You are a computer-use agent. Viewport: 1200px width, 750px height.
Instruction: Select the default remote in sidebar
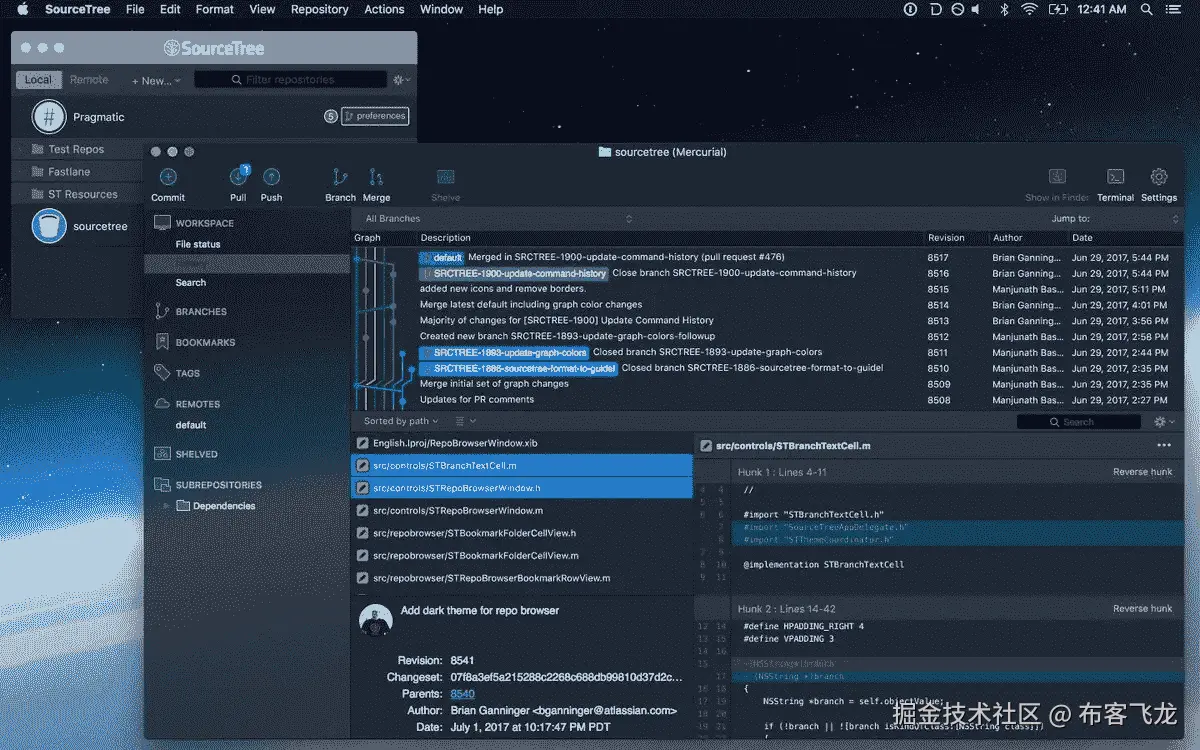[x=191, y=425]
